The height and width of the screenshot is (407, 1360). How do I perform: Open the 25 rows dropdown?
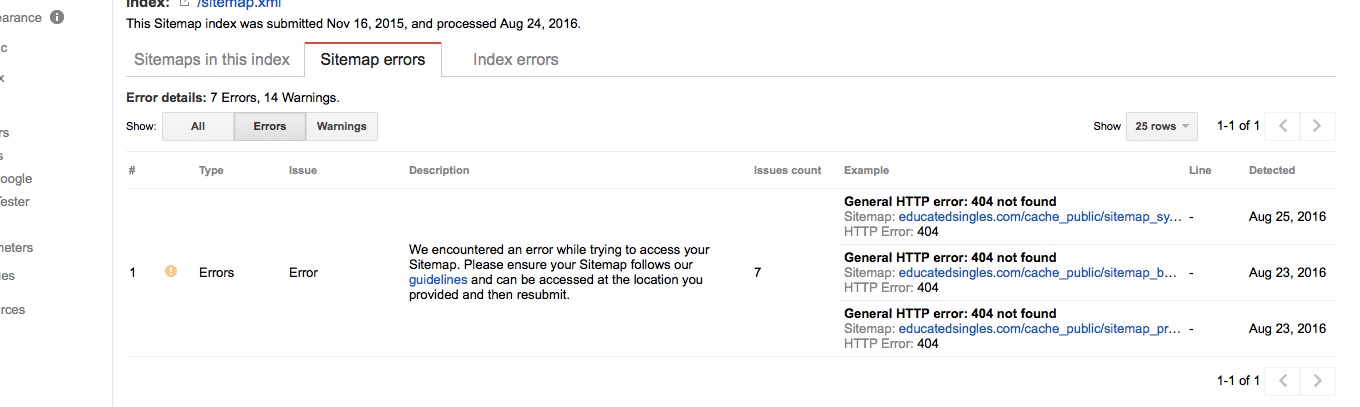point(1161,126)
